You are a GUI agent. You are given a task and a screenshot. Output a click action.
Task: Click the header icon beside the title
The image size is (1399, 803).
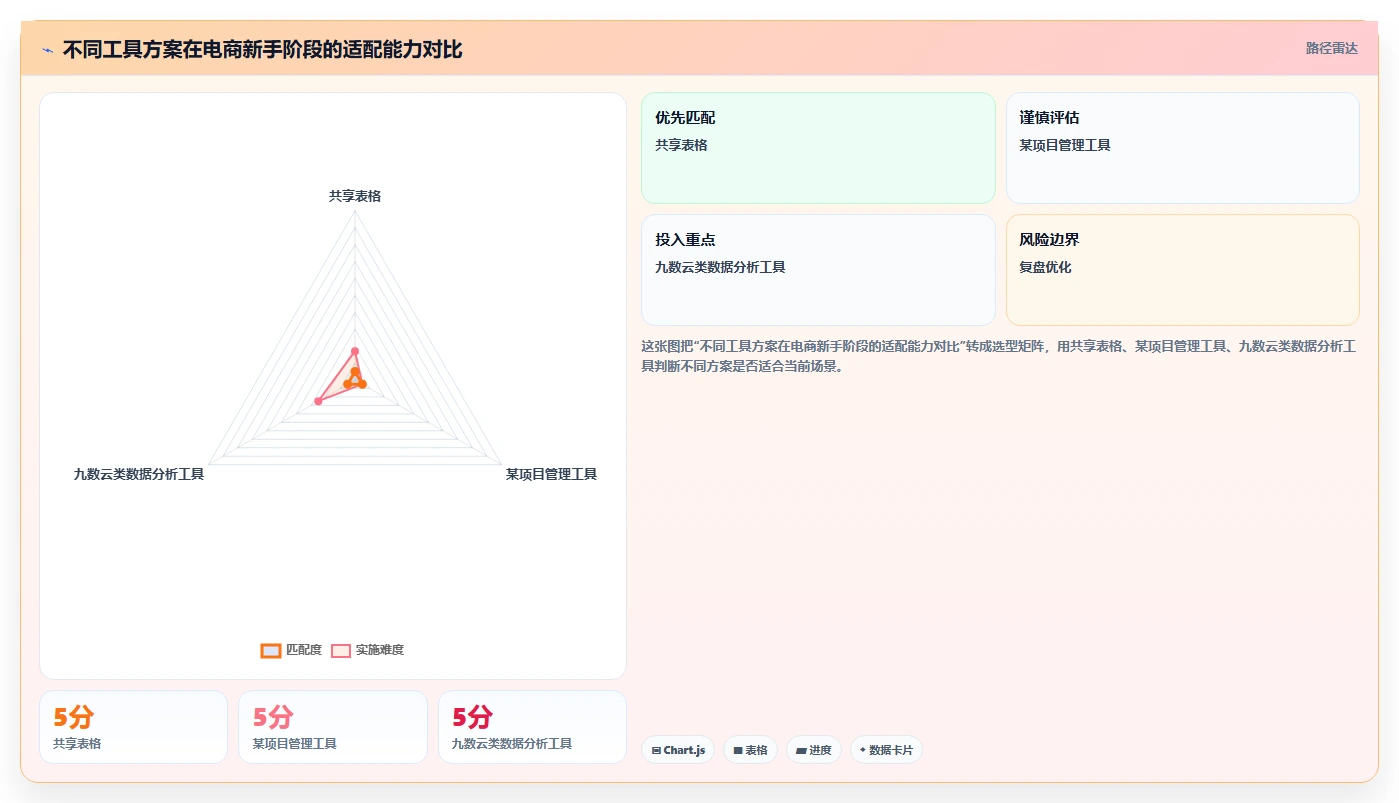tap(47, 50)
